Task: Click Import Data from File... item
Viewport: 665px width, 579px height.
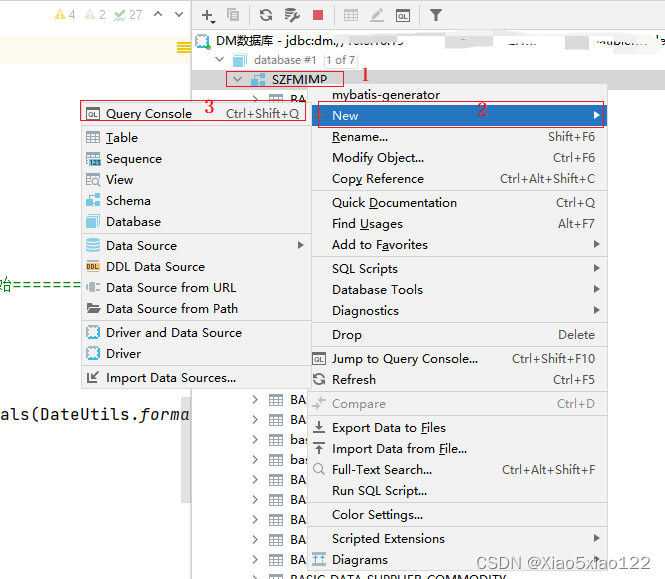Action: [459, 448]
